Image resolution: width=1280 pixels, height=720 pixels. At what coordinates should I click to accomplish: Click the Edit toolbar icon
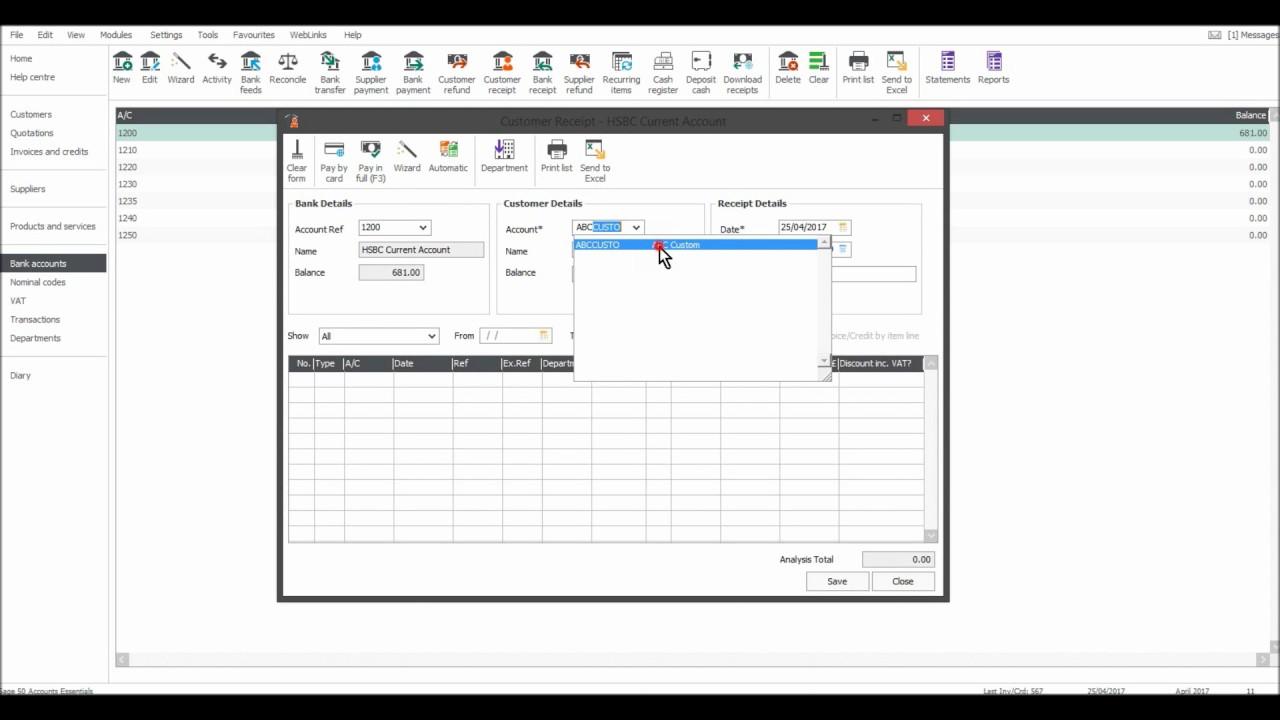tap(150, 68)
